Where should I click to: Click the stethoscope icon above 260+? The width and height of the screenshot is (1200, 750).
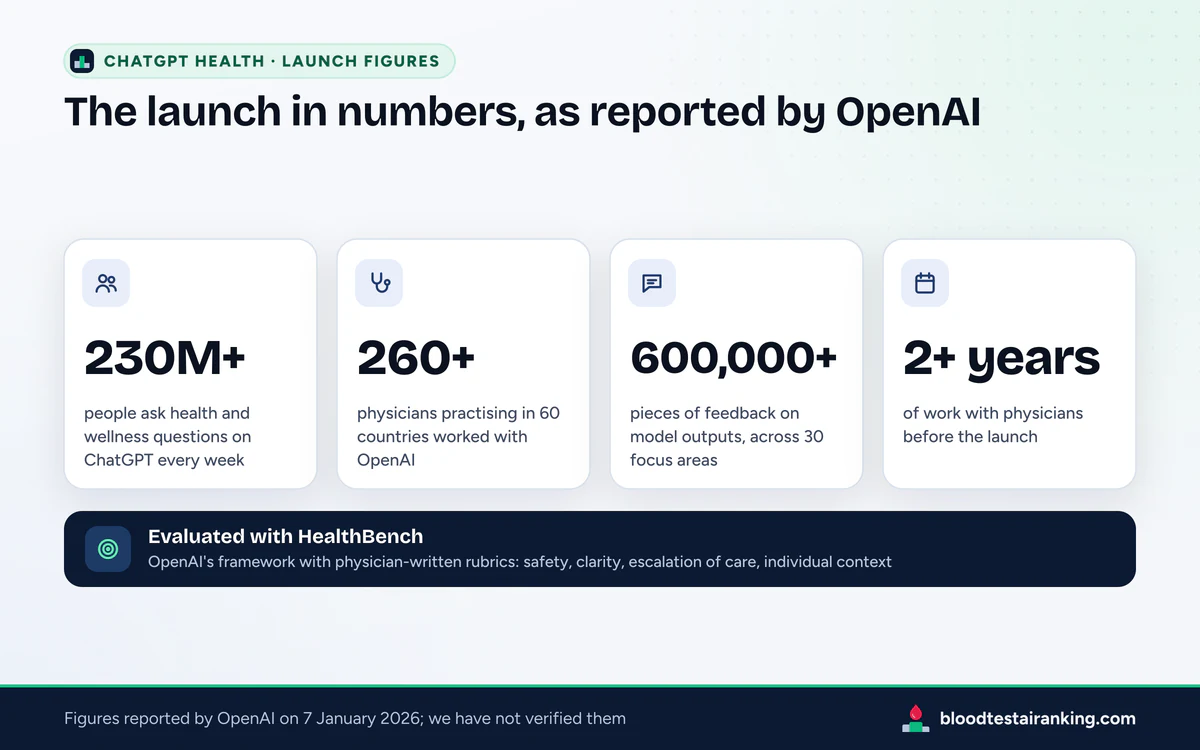(x=379, y=283)
